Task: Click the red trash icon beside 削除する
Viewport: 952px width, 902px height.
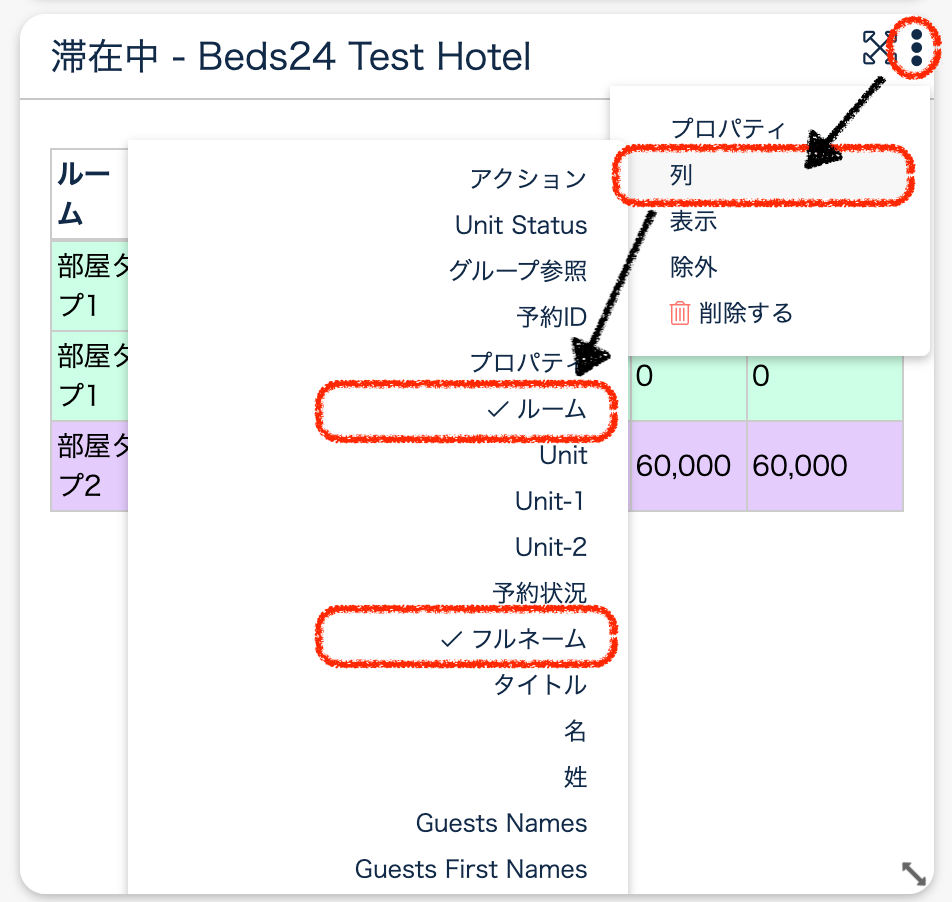Action: [x=680, y=314]
